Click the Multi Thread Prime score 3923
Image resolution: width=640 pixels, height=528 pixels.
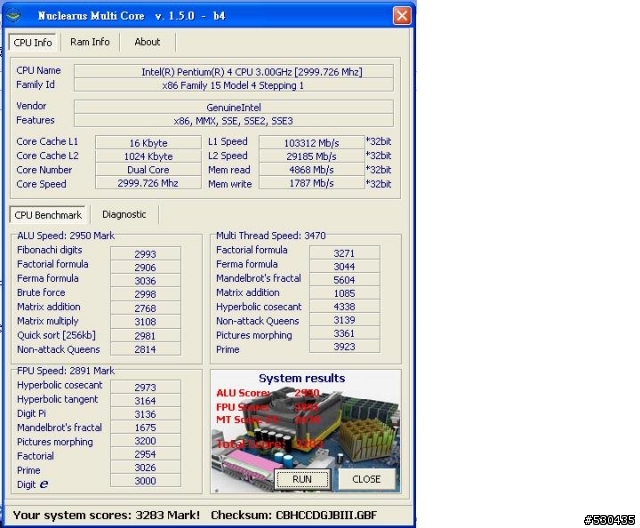(344, 346)
